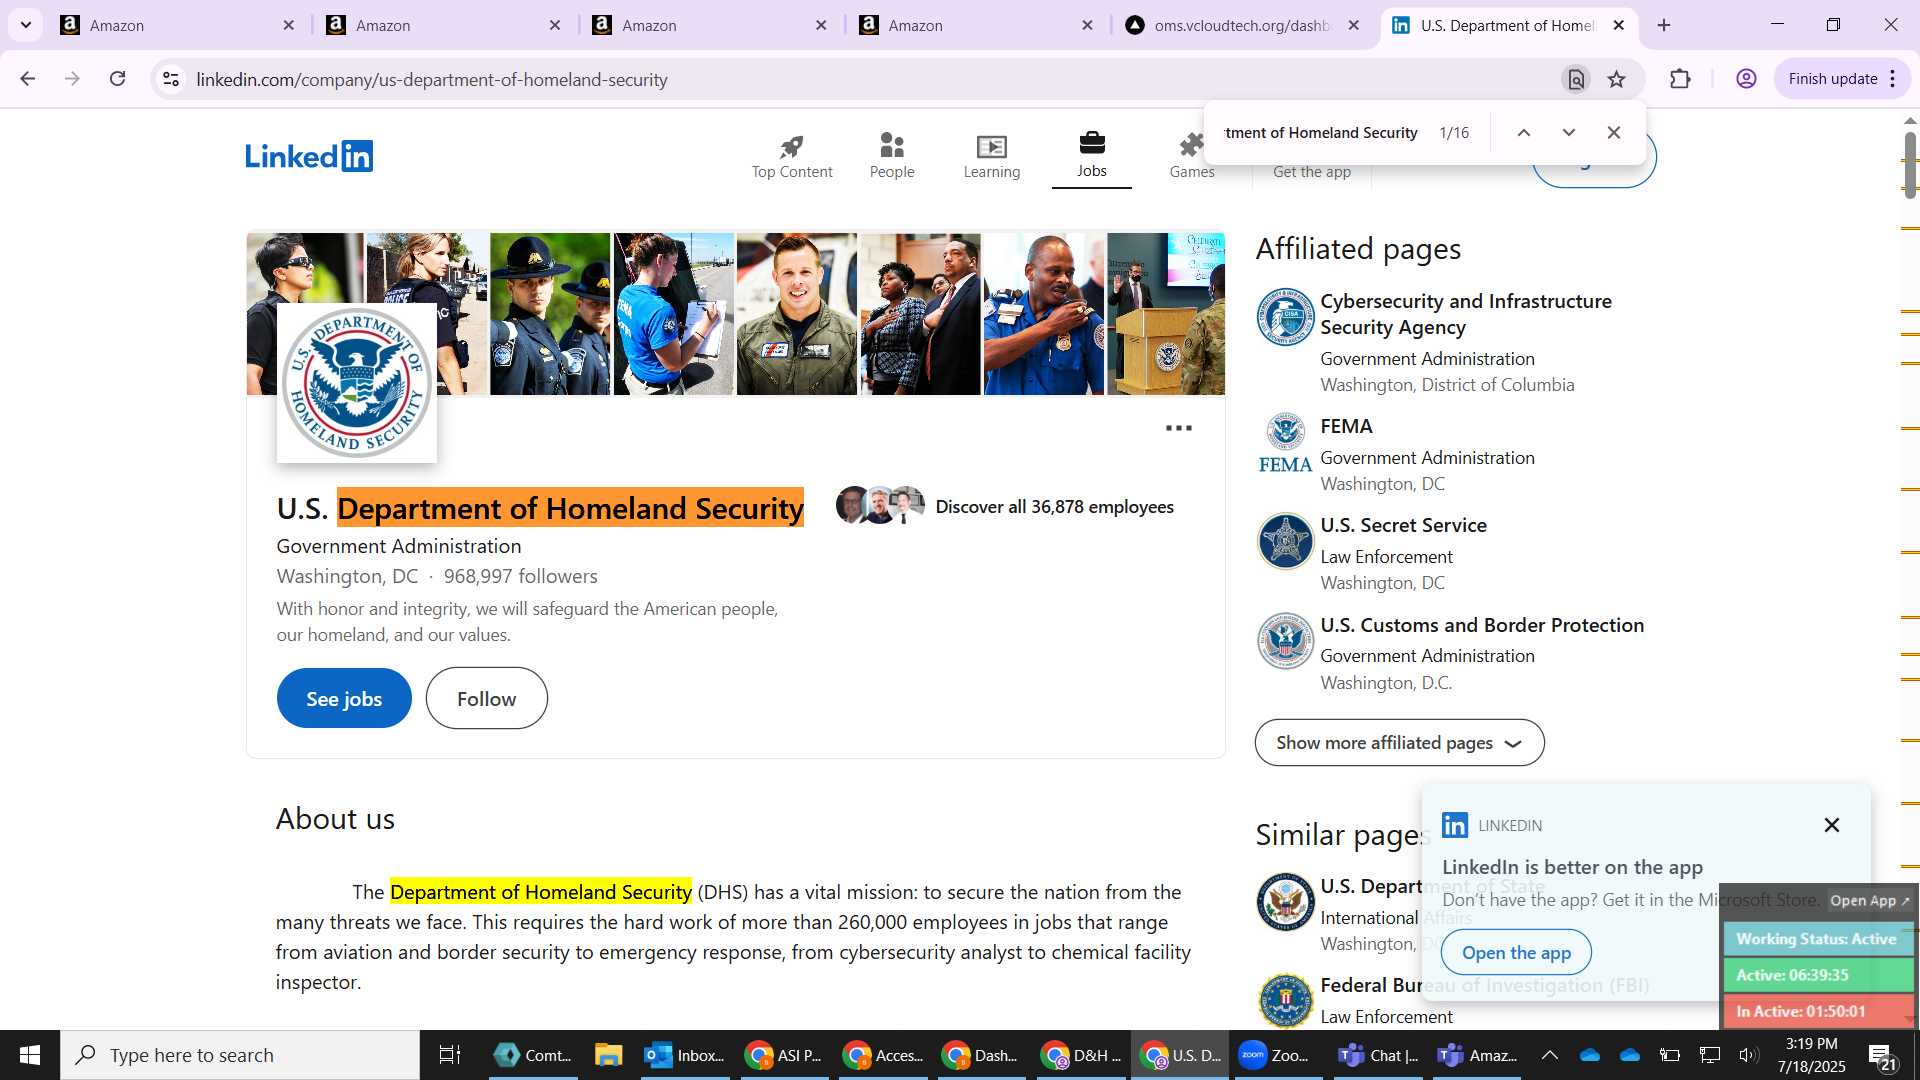The image size is (1920, 1080).
Task: Bookmark this page with star icon
Action: click(x=1617, y=79)
